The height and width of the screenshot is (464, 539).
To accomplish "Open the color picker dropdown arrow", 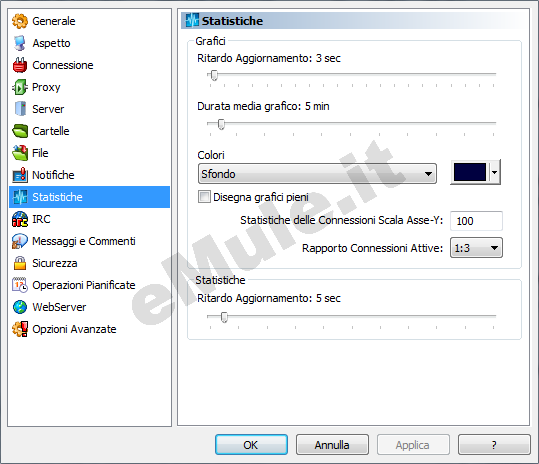I will (494, 172).
